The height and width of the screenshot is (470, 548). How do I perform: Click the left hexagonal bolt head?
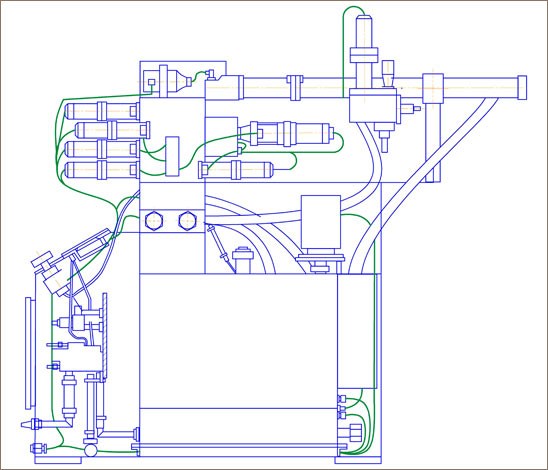click(154, 220)
